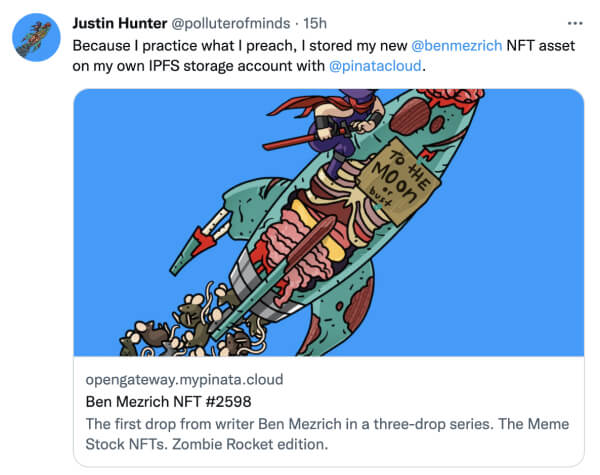The width and height of the screenshot is (600, 475).
Task: Click the "on my own IPFS storage account" text
Action: point(198,67)
